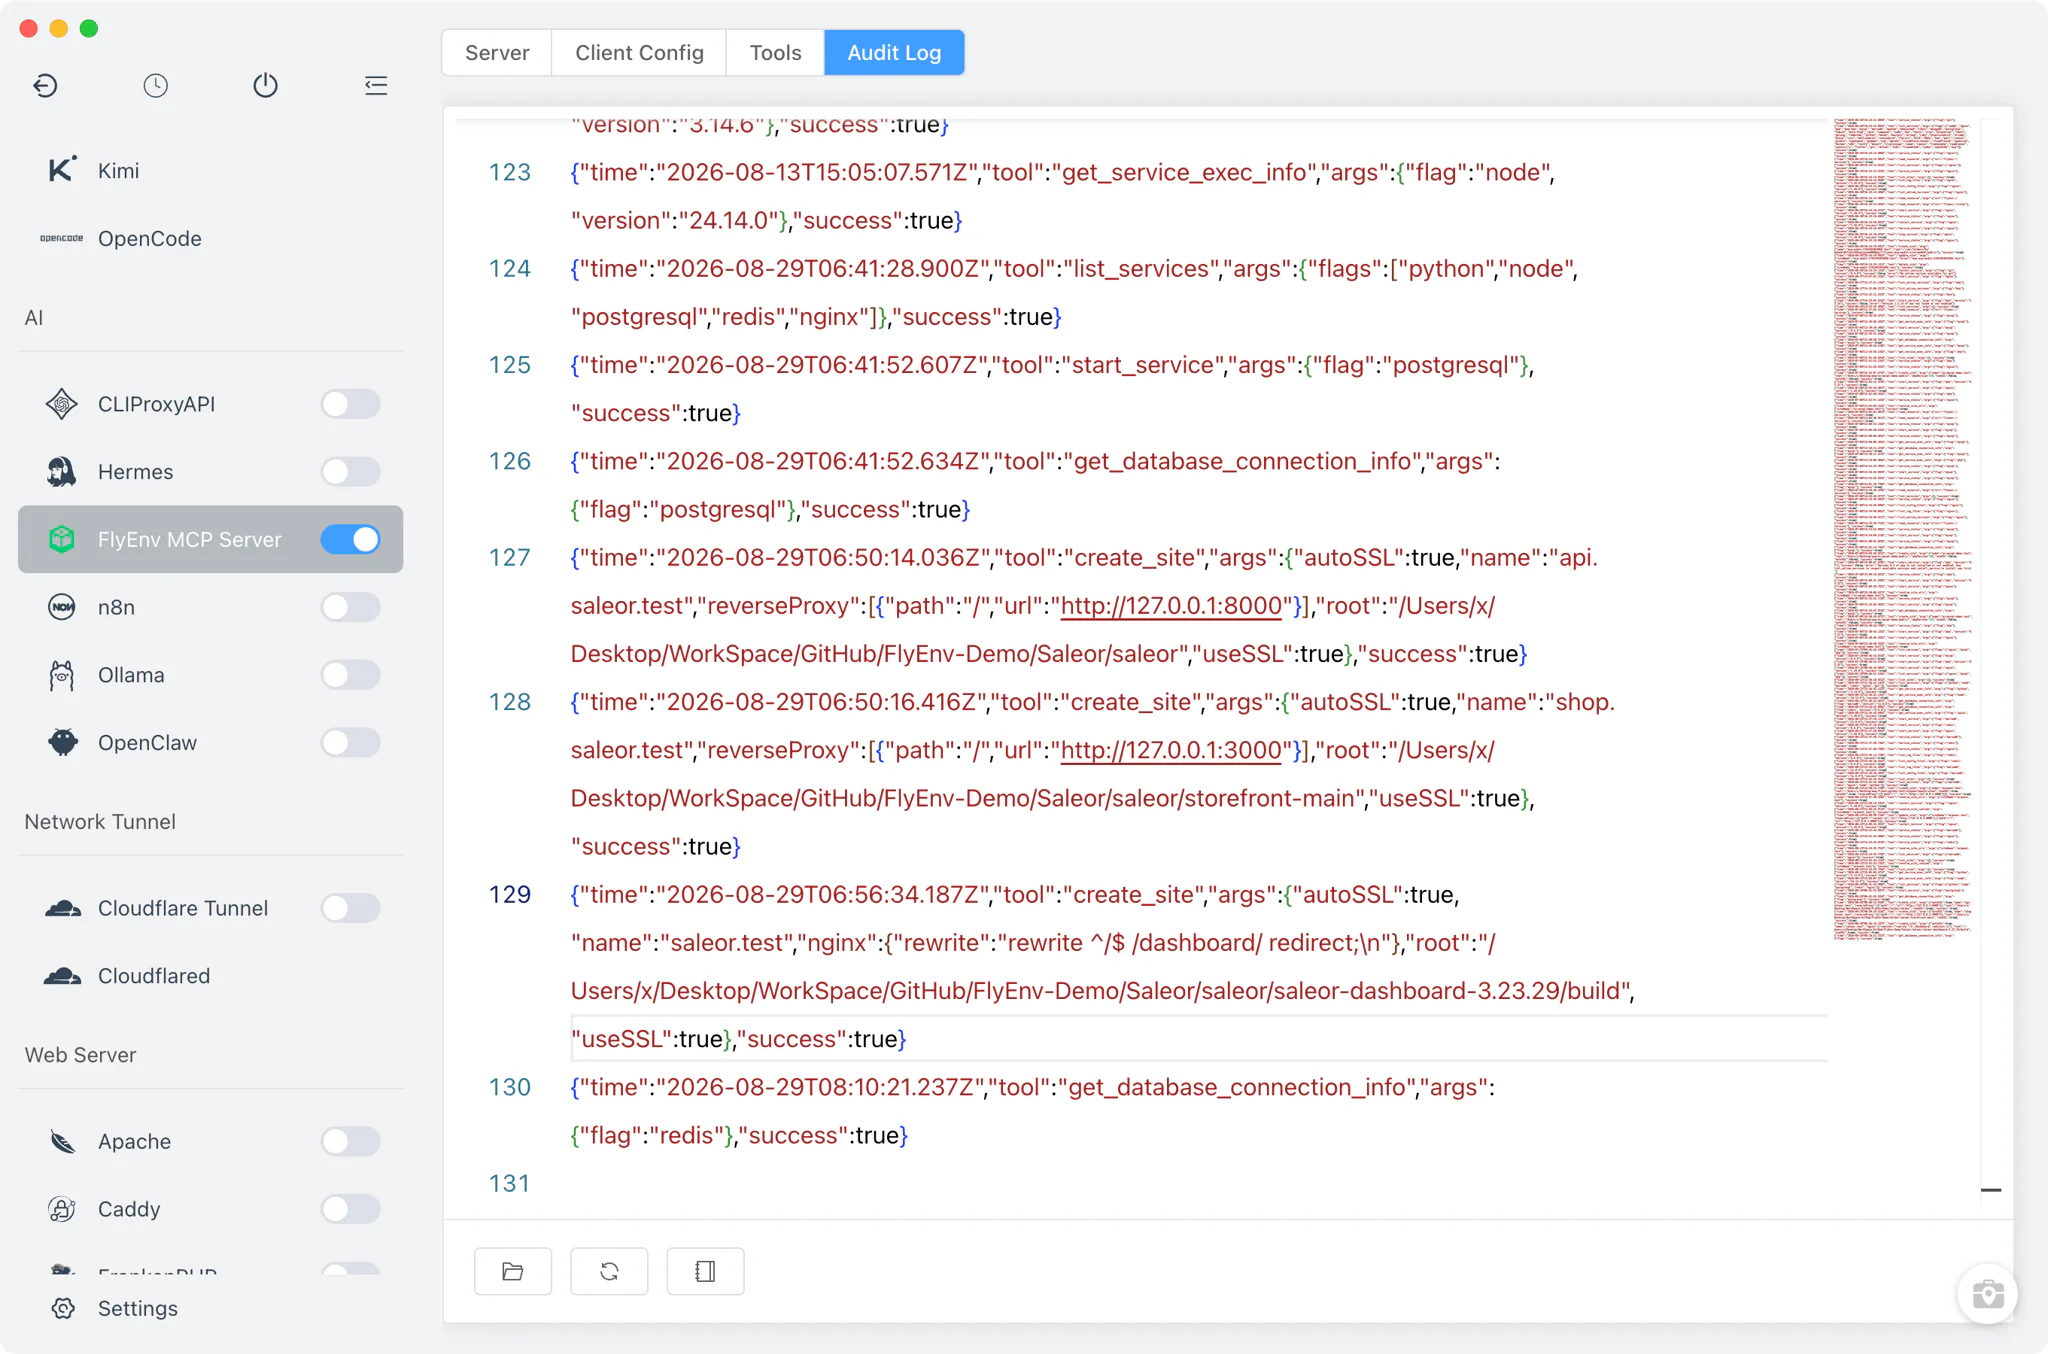This screenshot has height=1354, width=2048.
Task: Click the code minimap overview
Action: click(1903, 530)
